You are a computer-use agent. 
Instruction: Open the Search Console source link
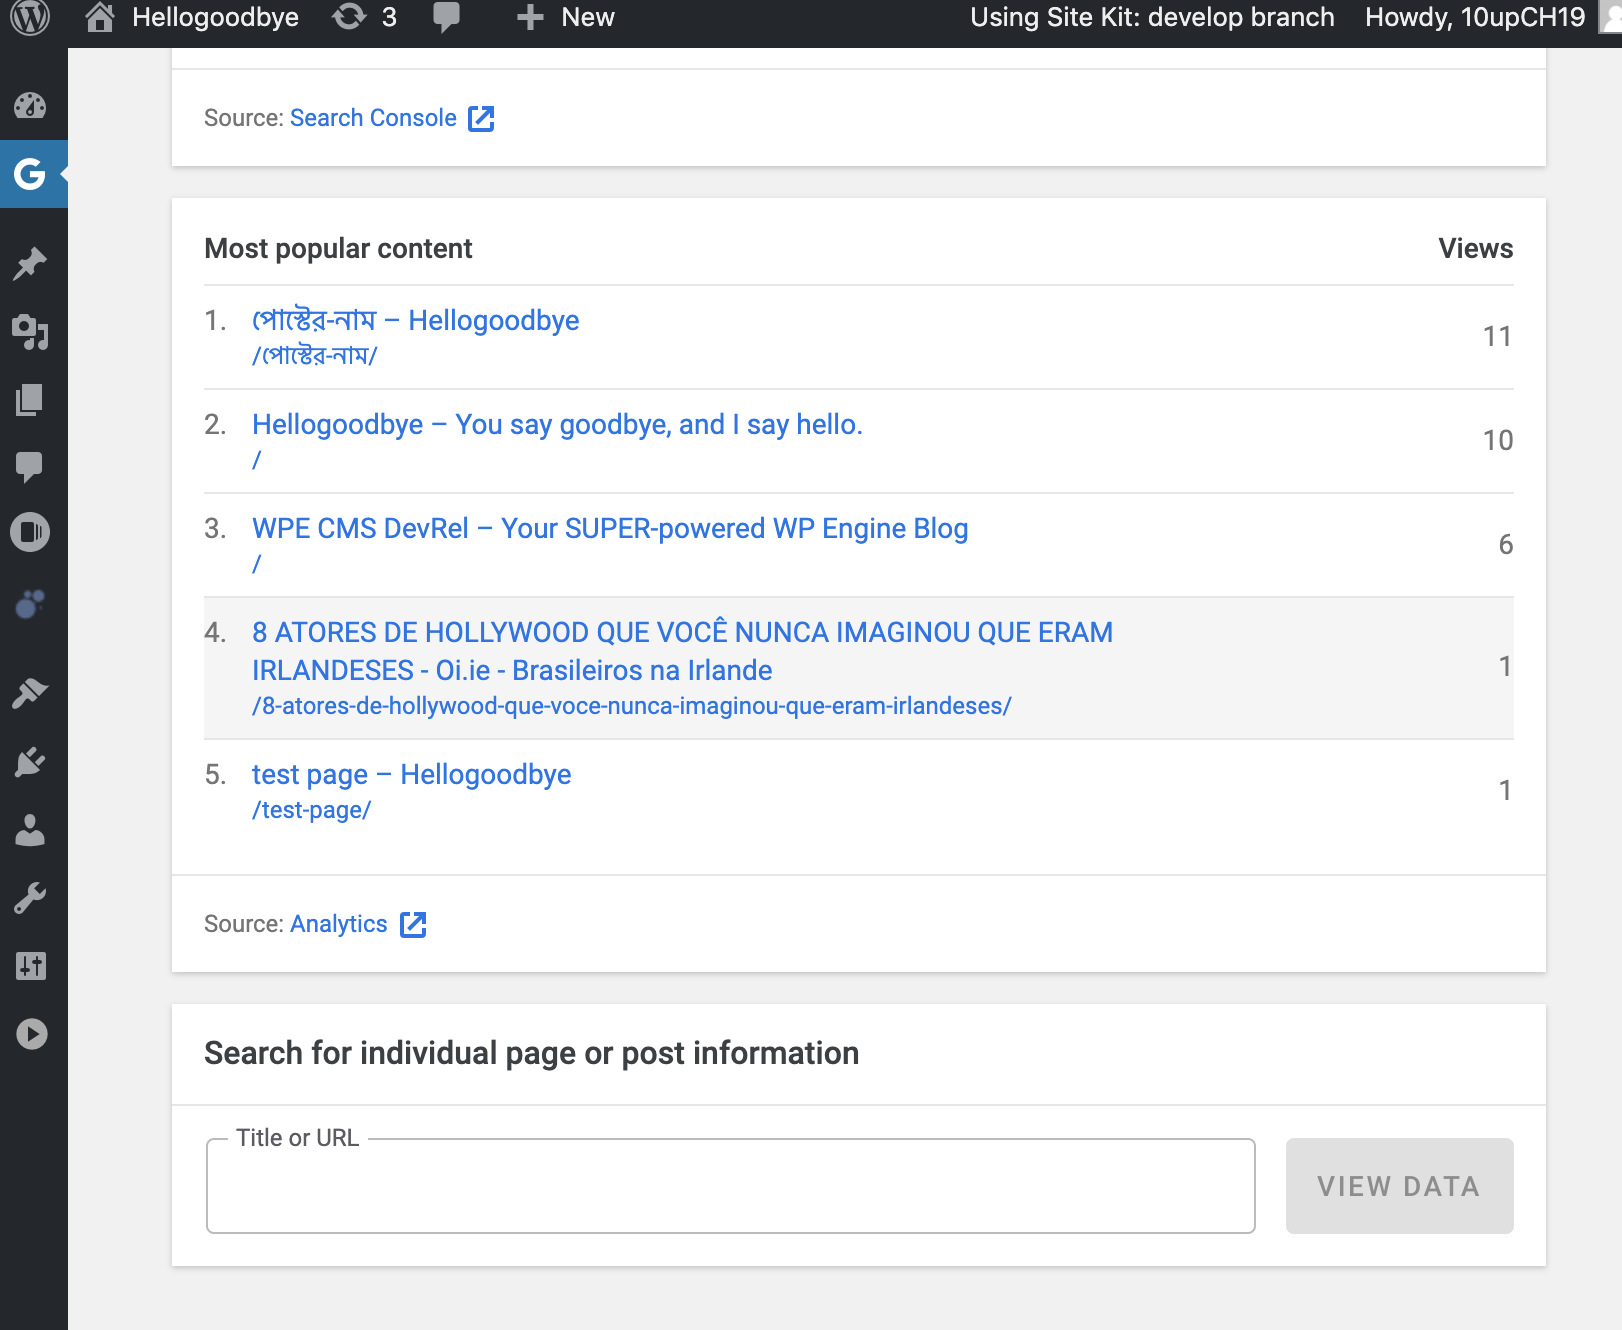[x=372, y=117]
